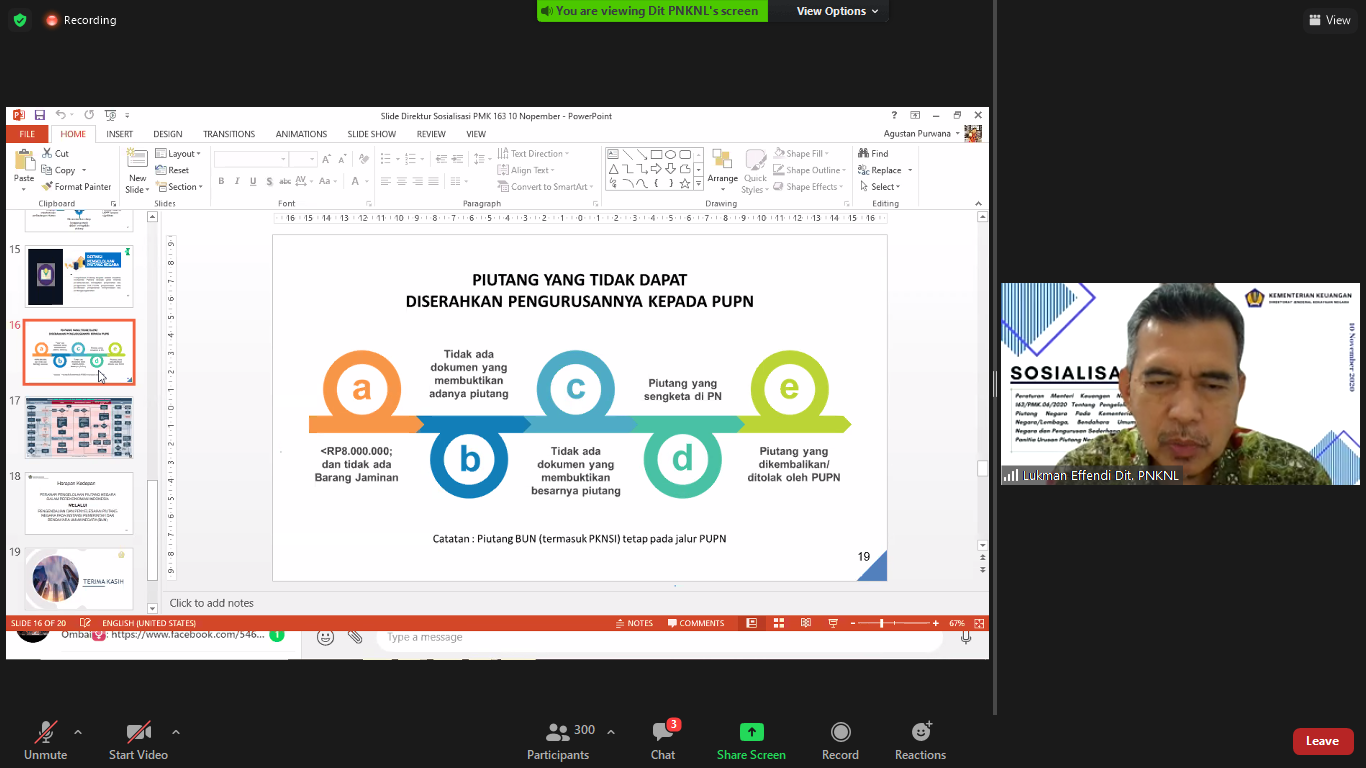Toggle NOTES in PowerPoint status bar
Screen dimensions: 1366x768
point(634,623)
